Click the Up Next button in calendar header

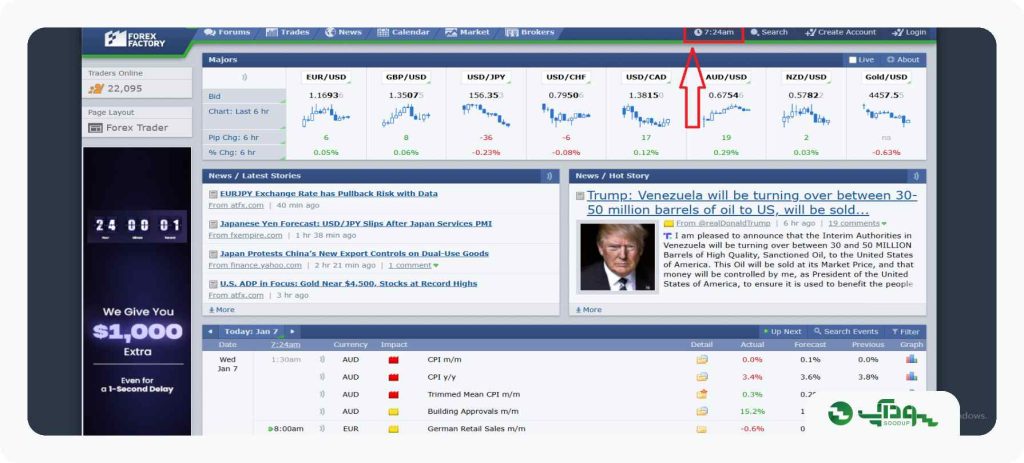(x=782, y=332)
